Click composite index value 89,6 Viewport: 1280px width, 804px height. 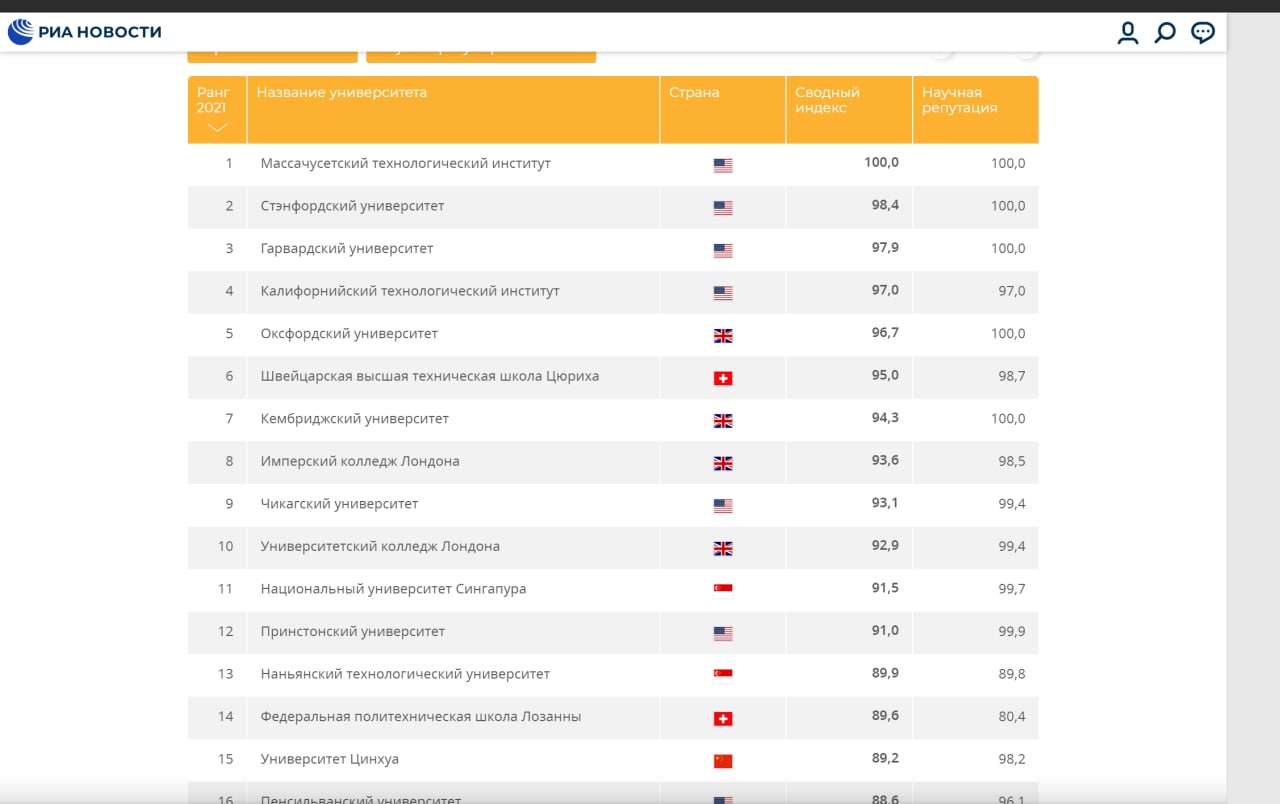tap(885, 715)
